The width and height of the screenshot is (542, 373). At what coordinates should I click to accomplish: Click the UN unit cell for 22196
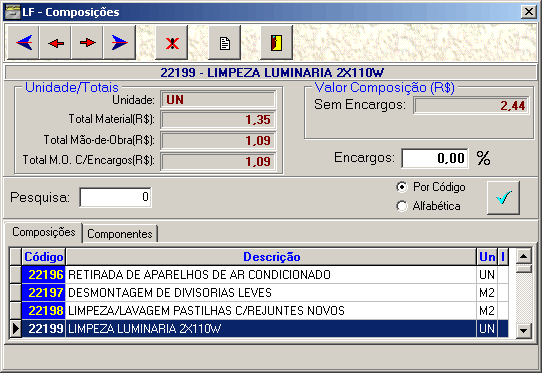(487, 275)
